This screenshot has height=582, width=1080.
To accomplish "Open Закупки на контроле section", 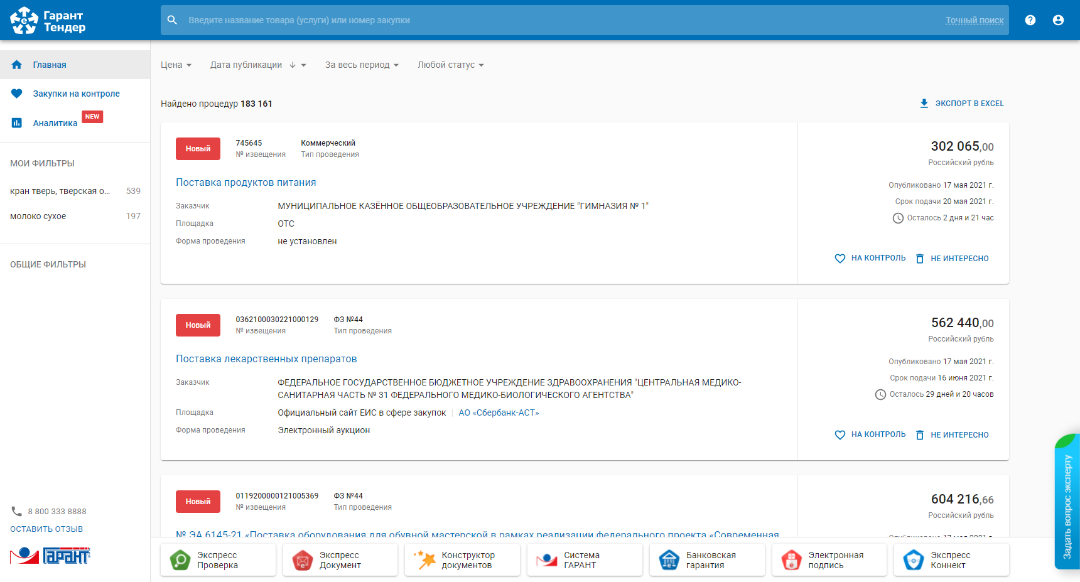I will click(x=75, y=94).
